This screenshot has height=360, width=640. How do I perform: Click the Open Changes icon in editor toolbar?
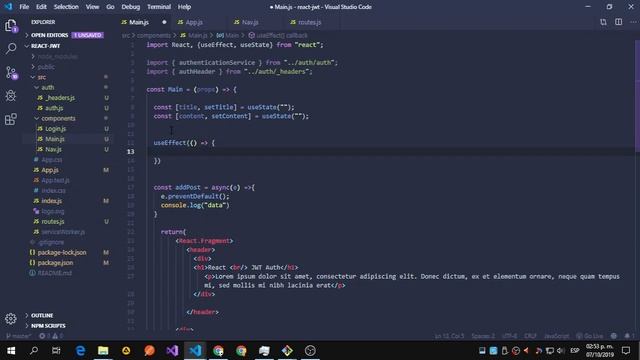(603, 22)
